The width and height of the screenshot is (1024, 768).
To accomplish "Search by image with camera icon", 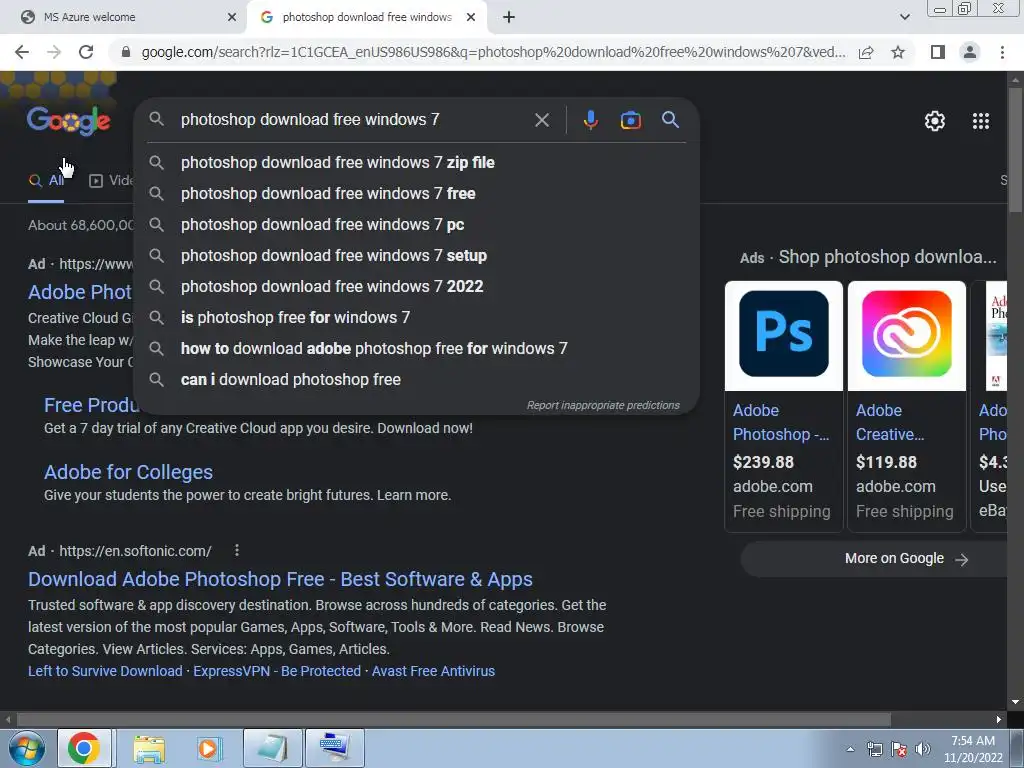I will (x=630, y=120).
